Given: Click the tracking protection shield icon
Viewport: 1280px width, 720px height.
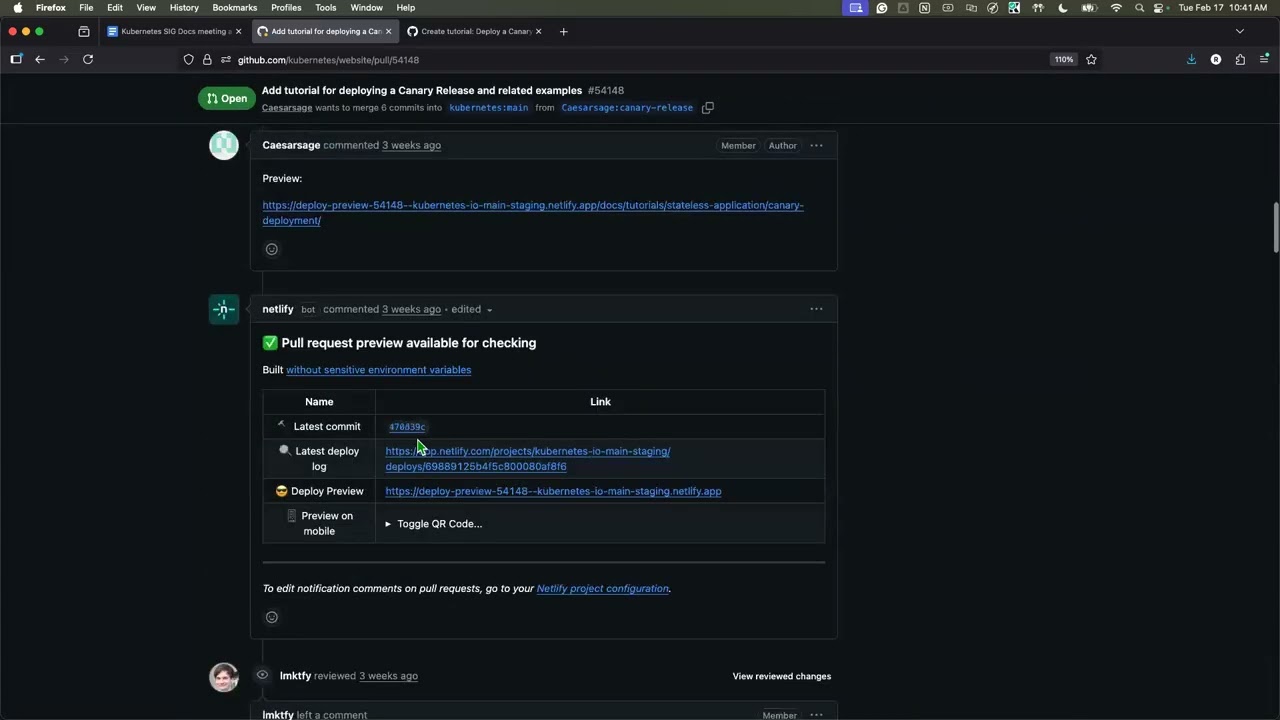Looking at the screenshot, I should coord(188,60).
